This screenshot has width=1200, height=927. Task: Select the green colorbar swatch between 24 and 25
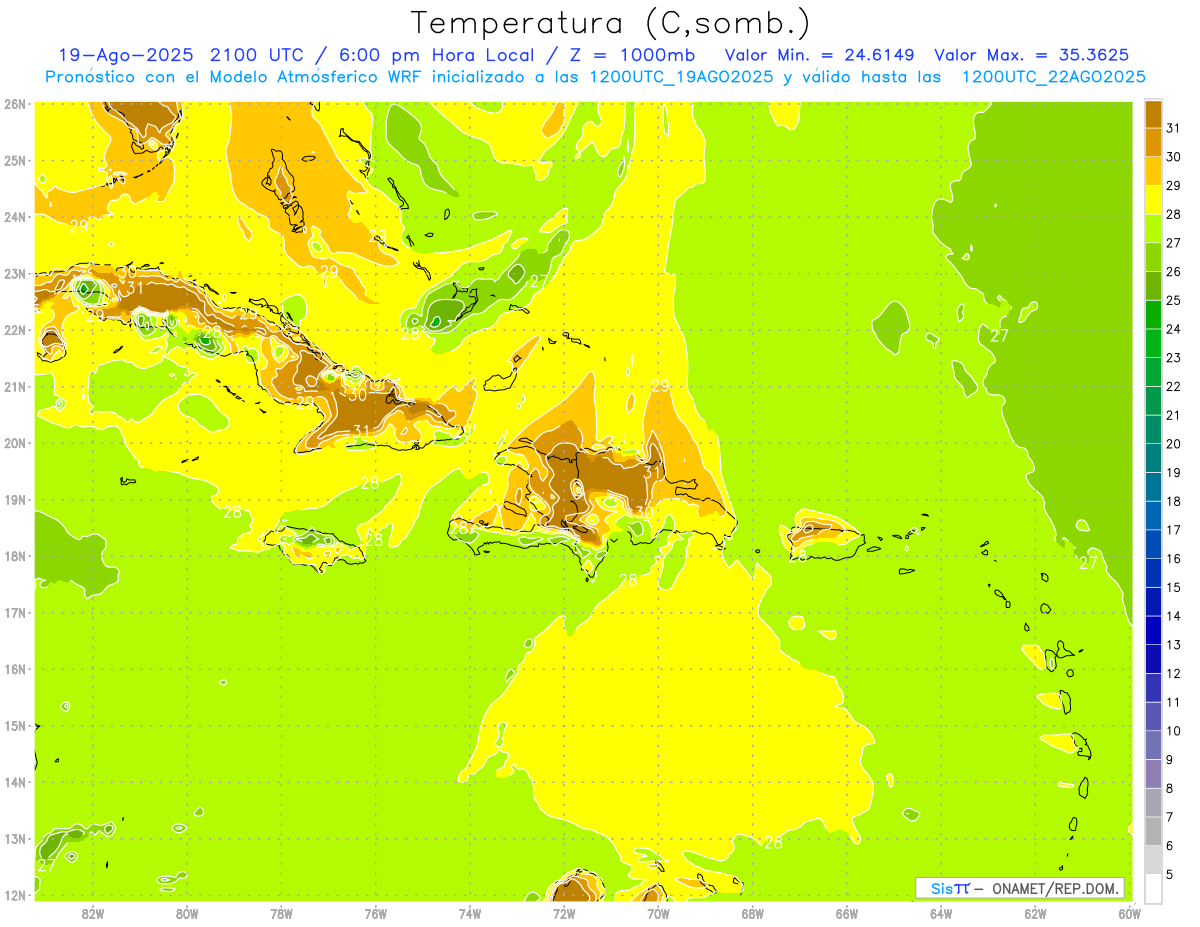pos(1153,315)
